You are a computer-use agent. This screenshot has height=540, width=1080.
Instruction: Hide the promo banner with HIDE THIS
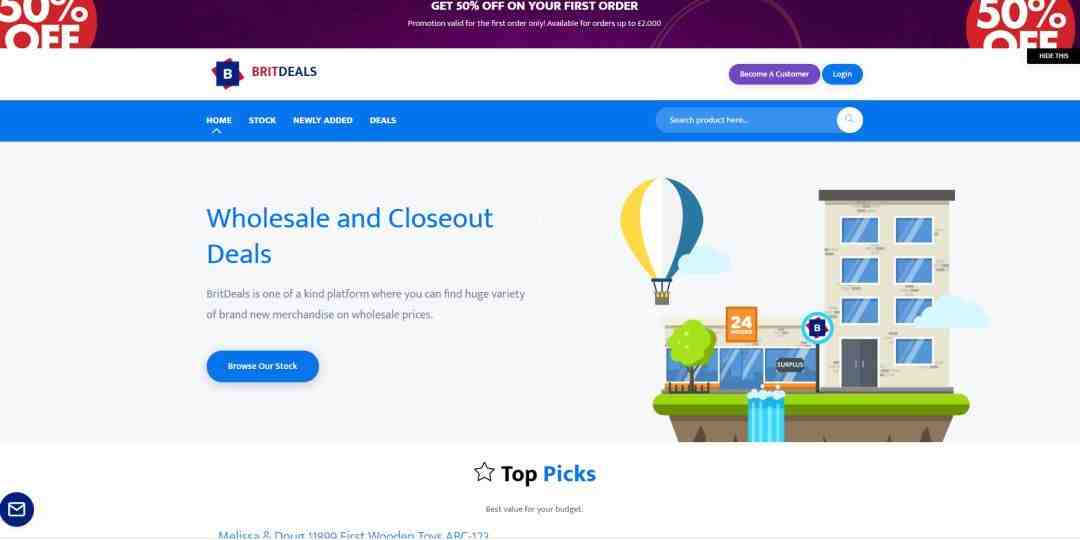(x=1053, y=56)
